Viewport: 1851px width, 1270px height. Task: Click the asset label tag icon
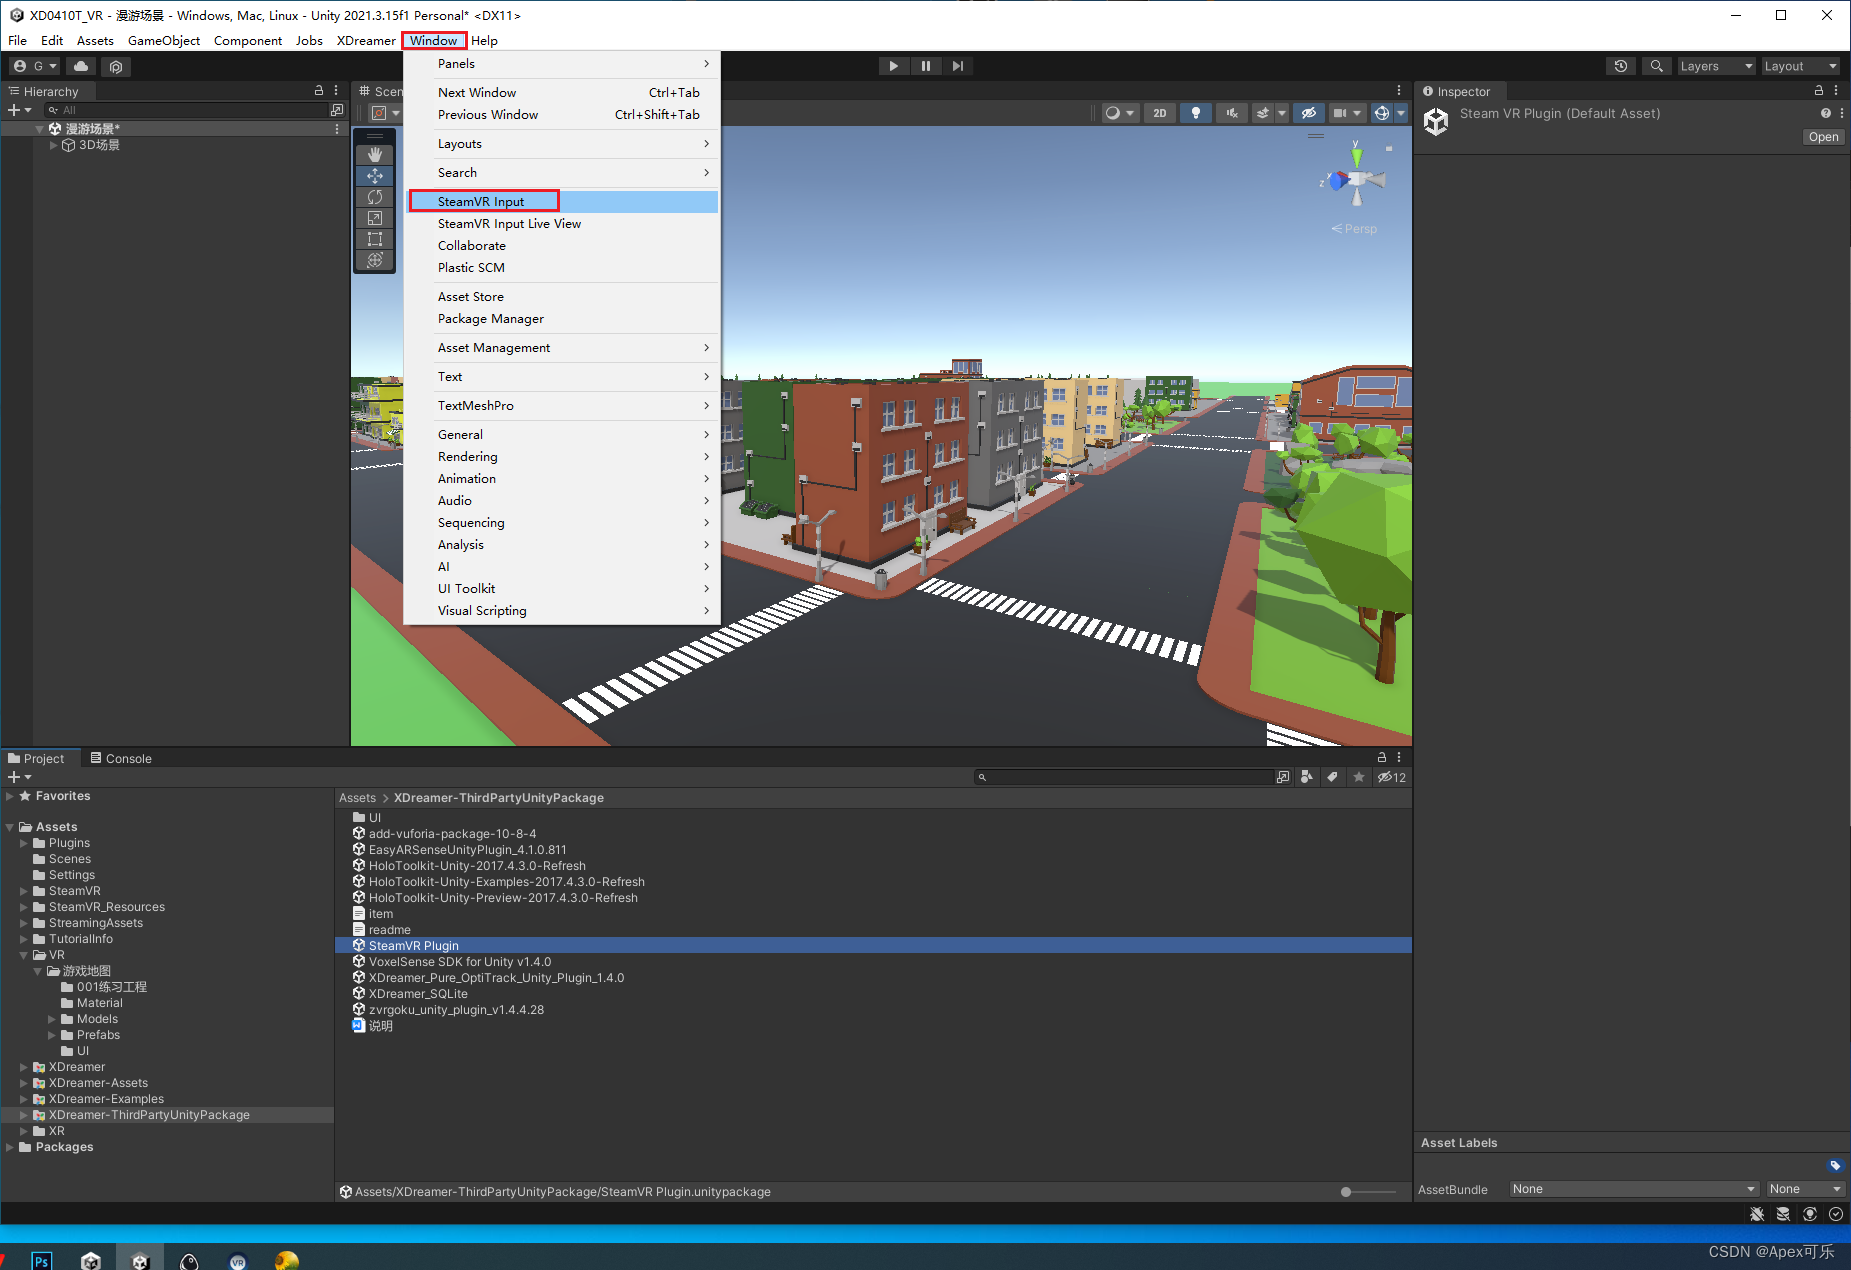[x=1835, y=1165]
